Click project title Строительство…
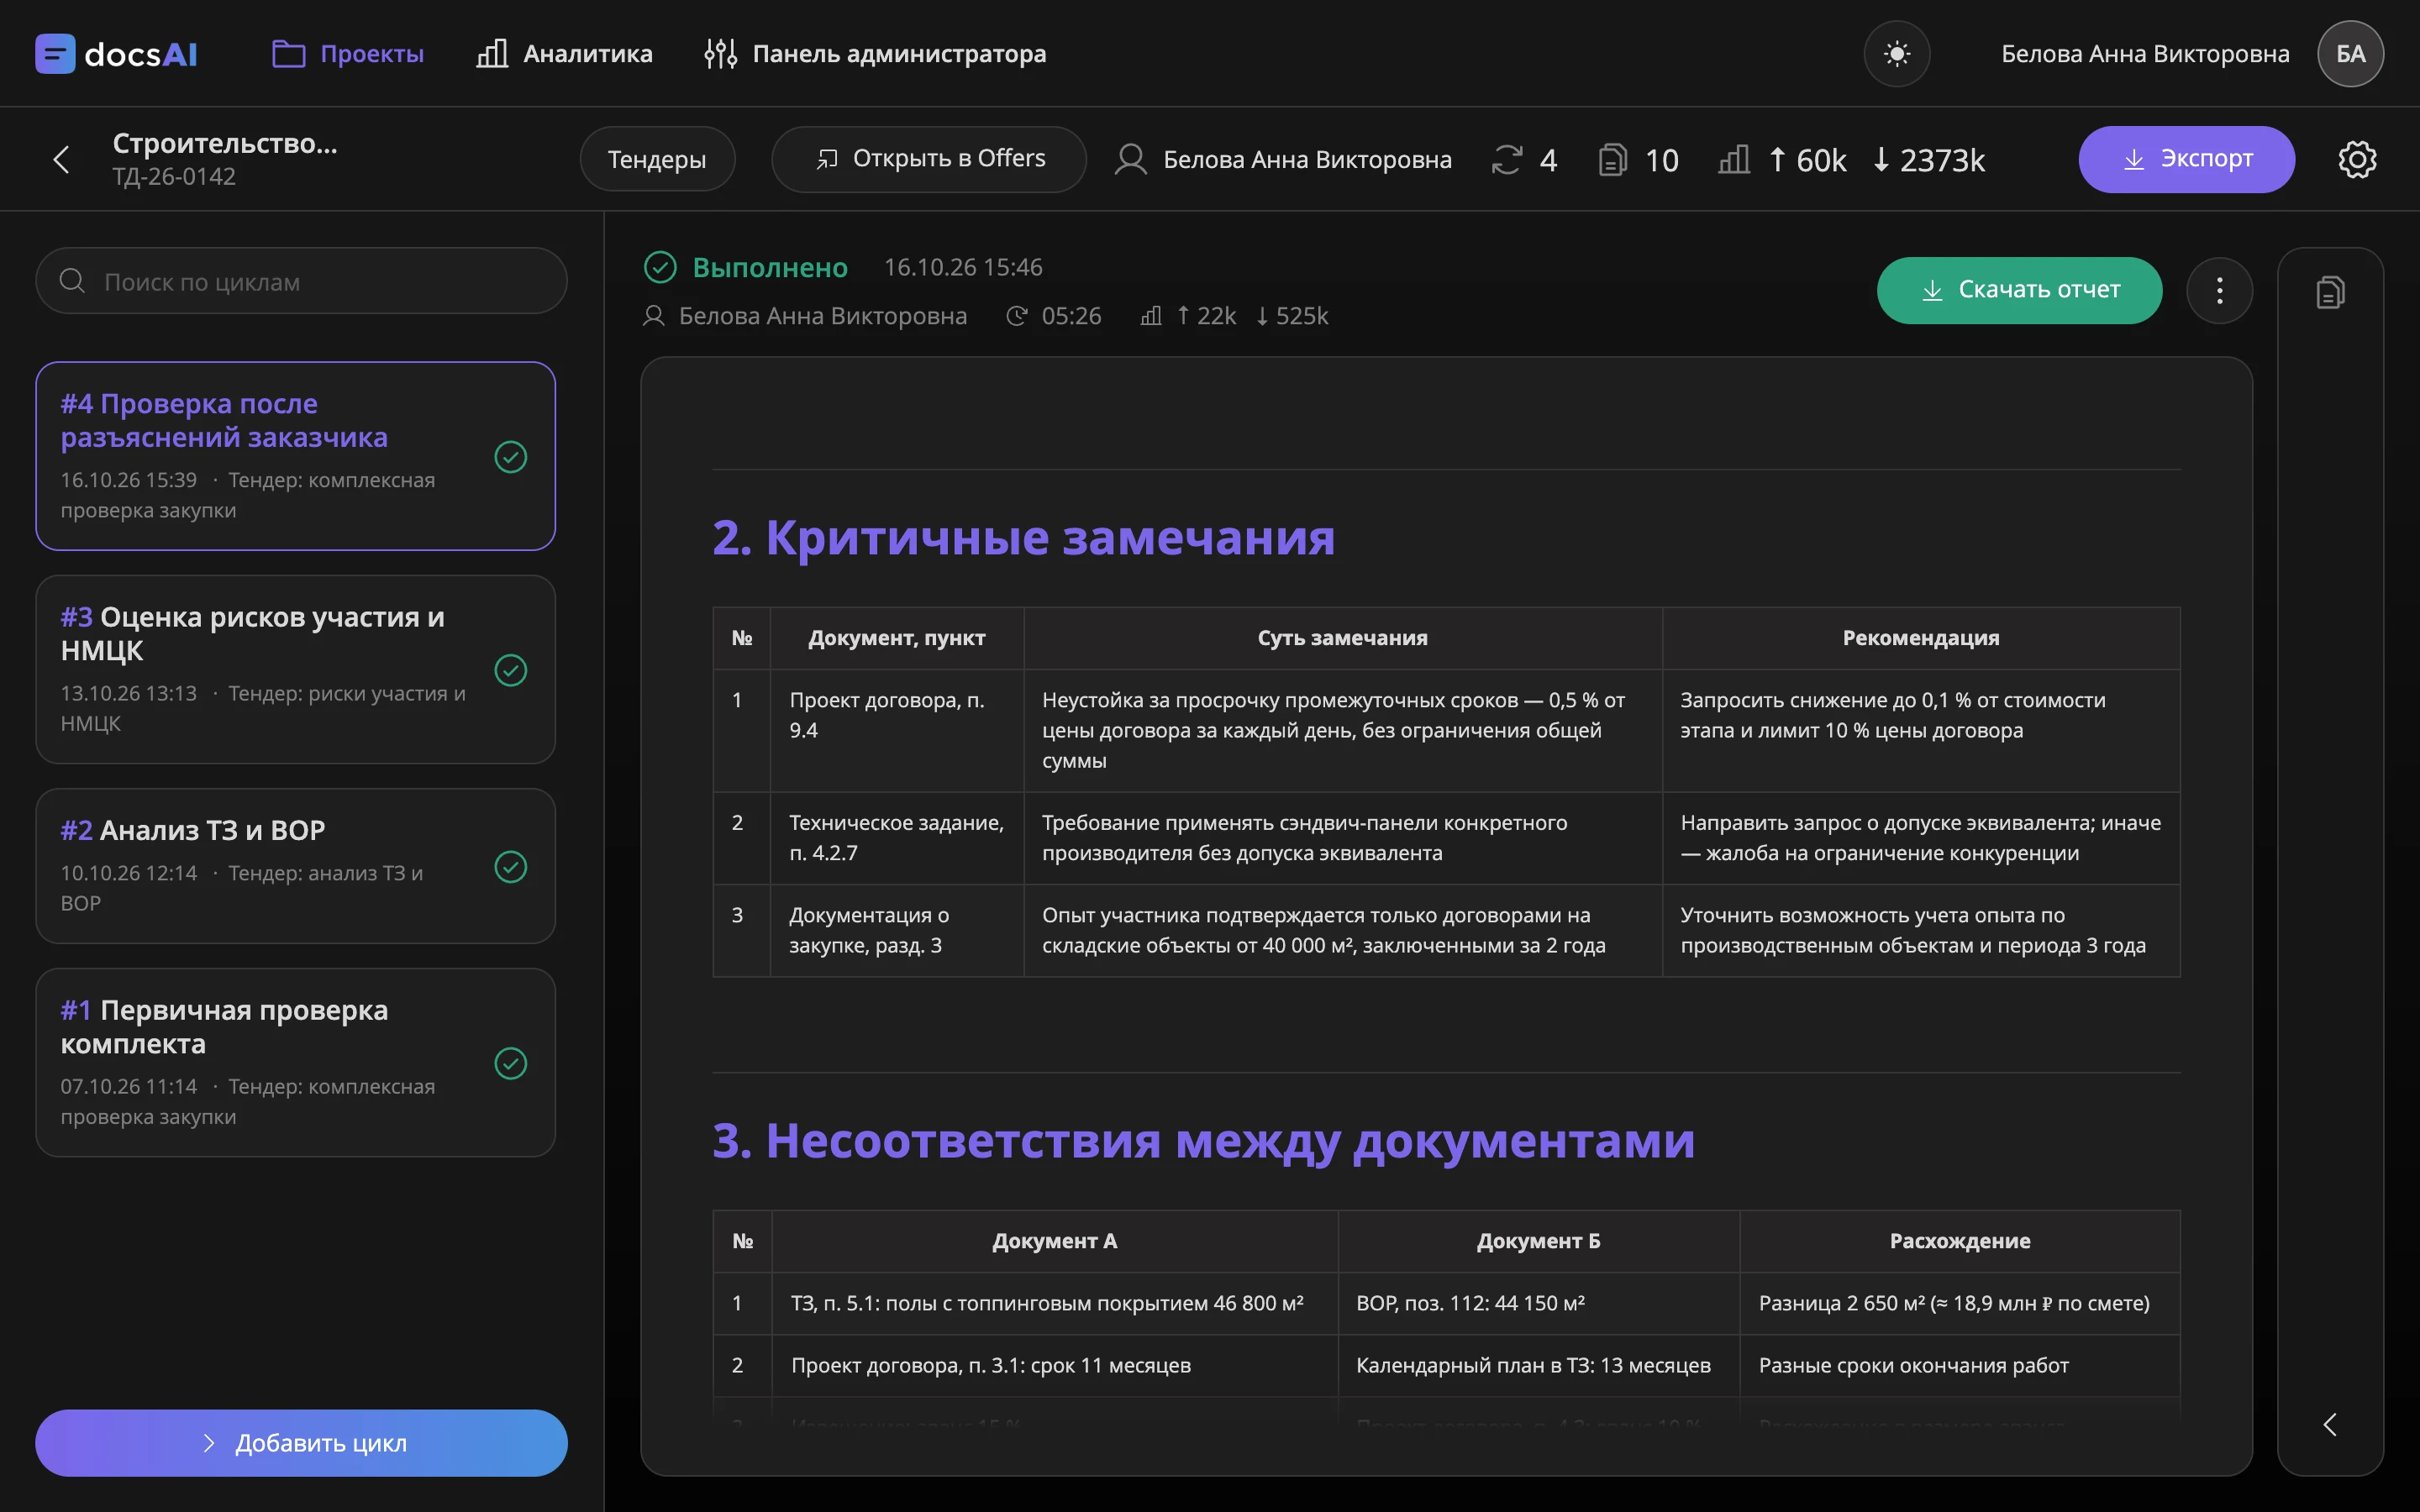The image size is (2420, 1512). [x=225, y=144]
